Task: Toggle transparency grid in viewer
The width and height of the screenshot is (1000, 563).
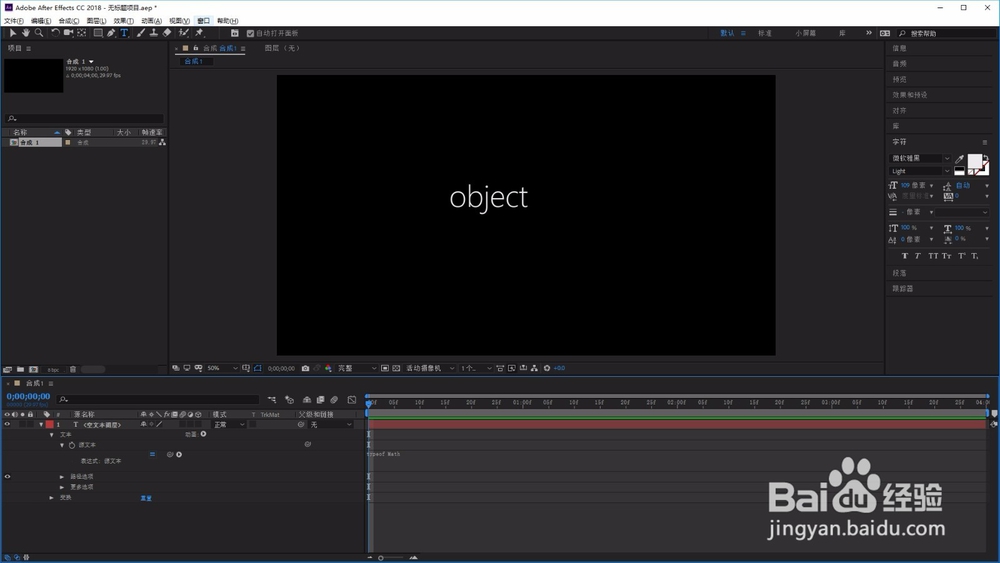Action: 396,368
